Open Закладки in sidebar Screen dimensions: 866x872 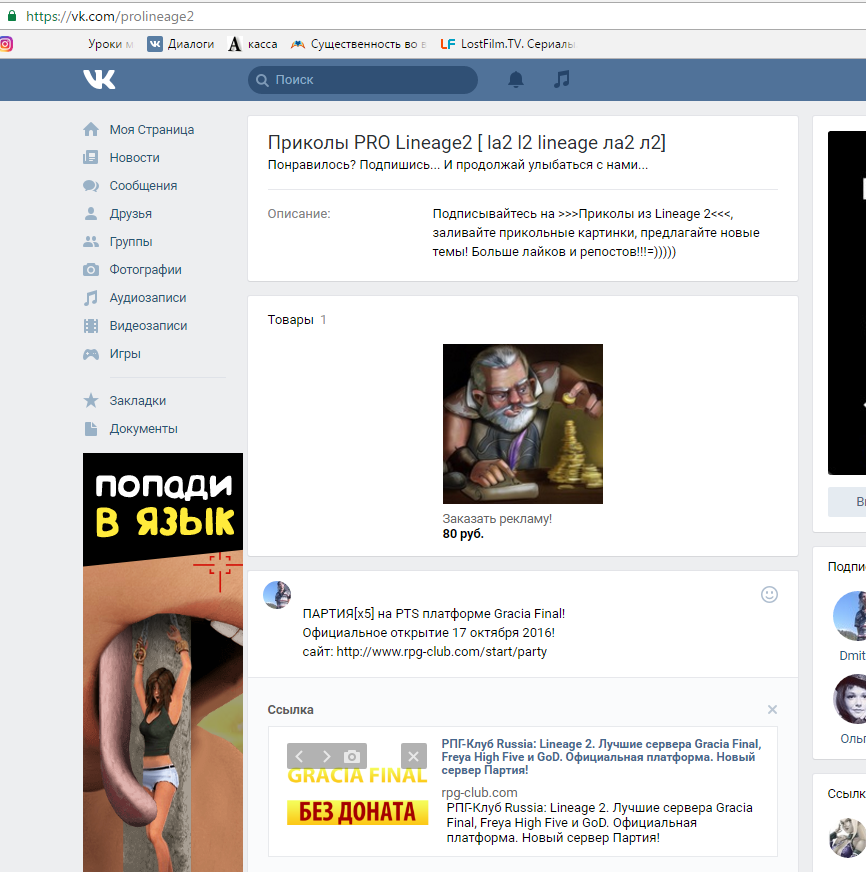(138, 400)
